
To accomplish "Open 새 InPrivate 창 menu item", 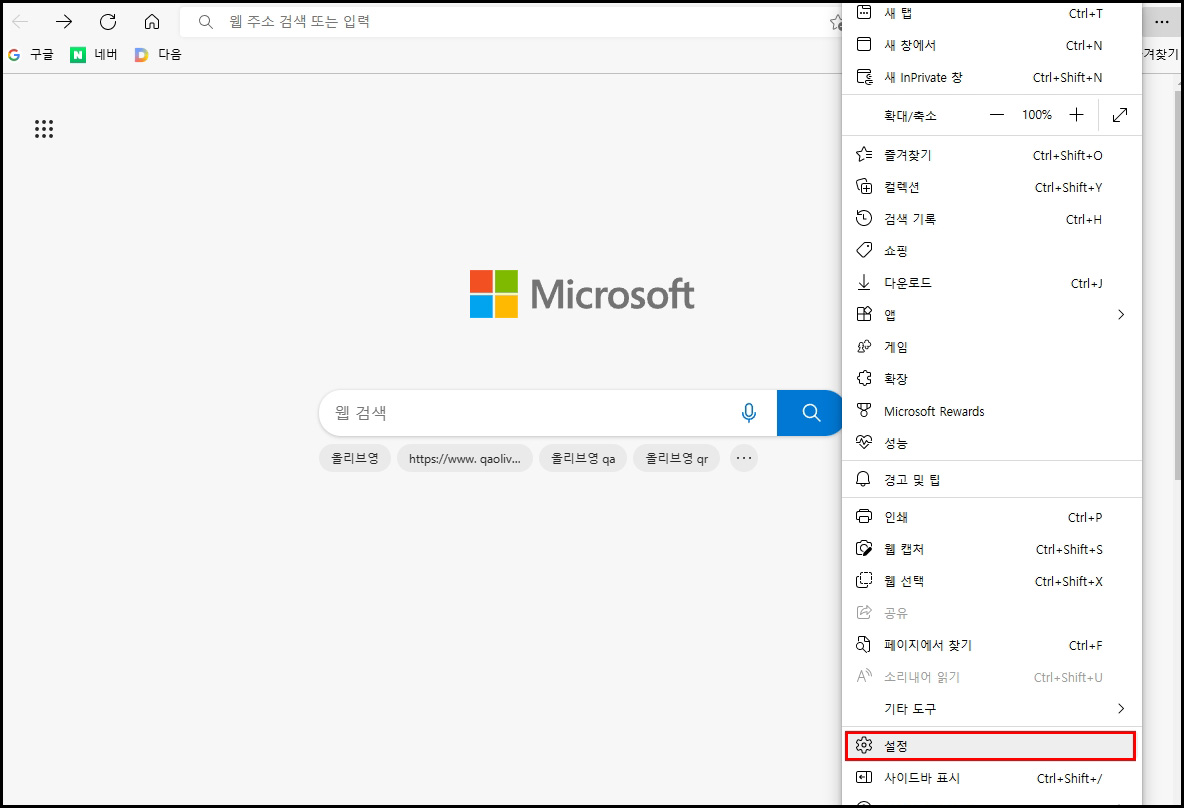I will (x=991, y=77).
